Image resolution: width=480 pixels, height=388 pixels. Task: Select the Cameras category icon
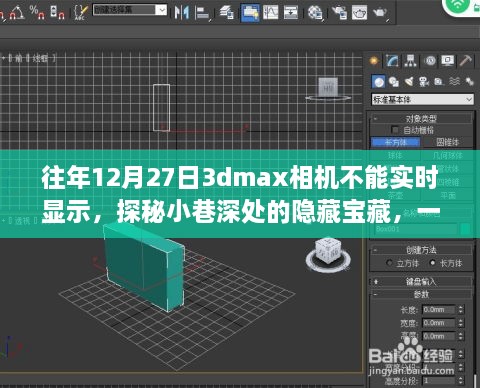point(424,81)
